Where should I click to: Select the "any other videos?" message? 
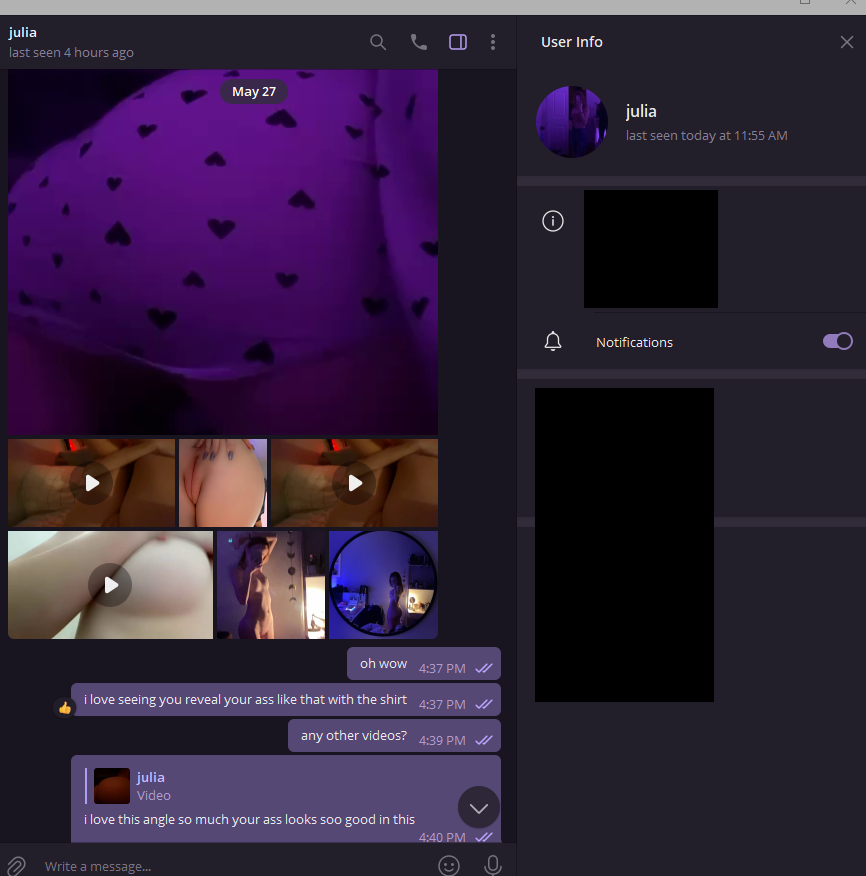point(394,736)
